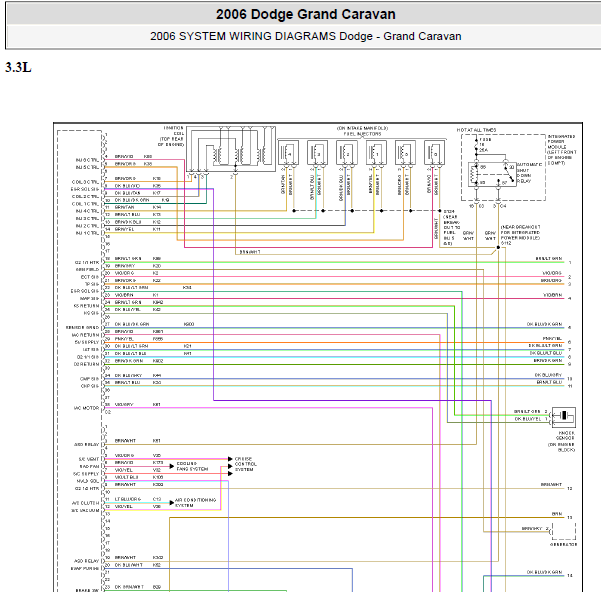Click the "BRN/TAN" wire label on pin 11
The height and width of the screenshot is (592, 601).
(124, 207)
